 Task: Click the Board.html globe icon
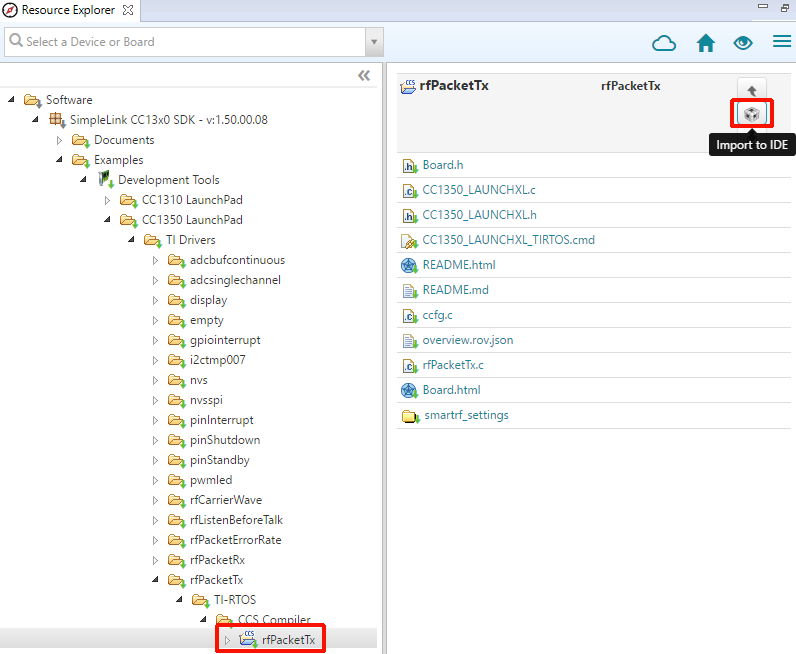tap(409, 390)
